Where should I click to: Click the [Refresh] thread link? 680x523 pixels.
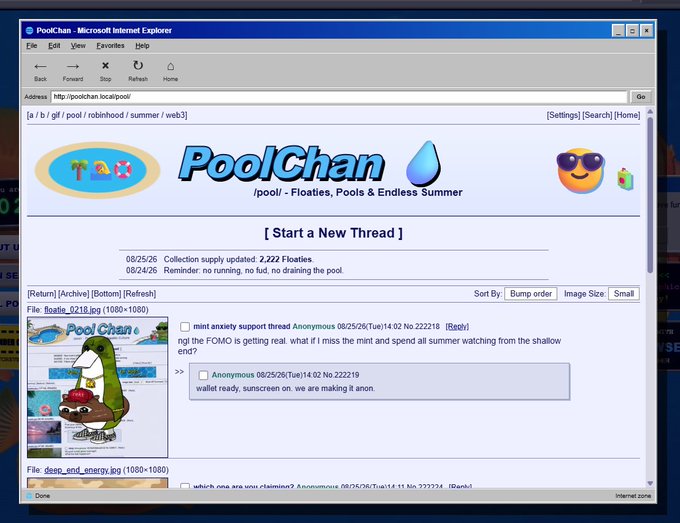pos(140,294)
